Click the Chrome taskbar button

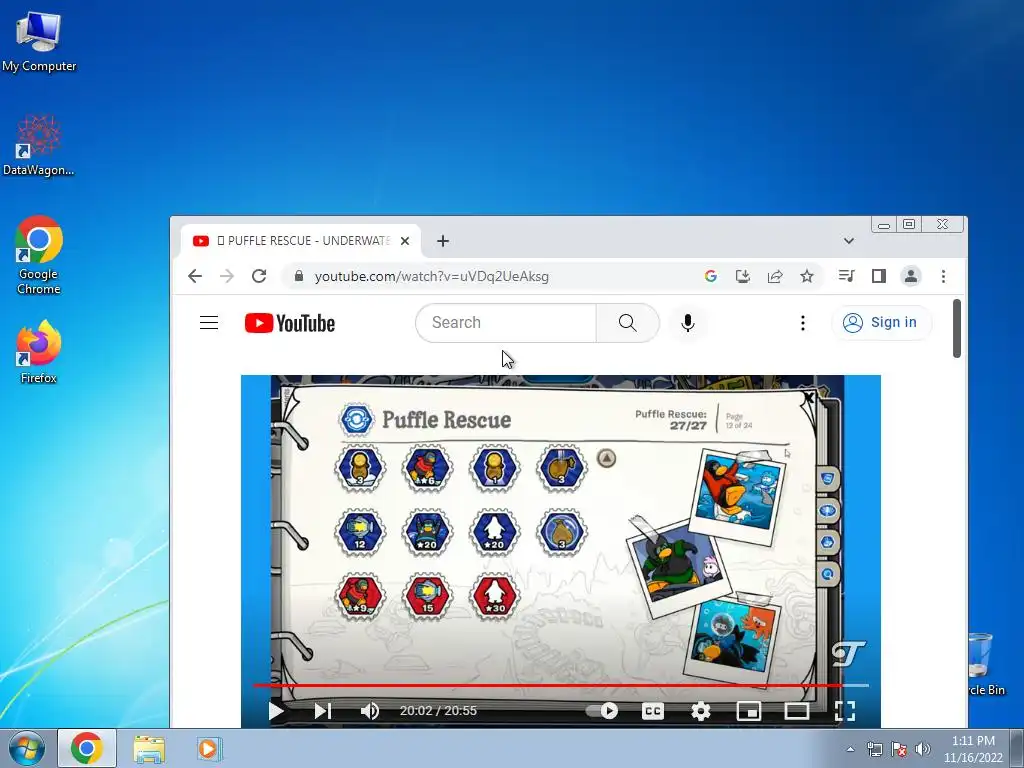[87, 748]
